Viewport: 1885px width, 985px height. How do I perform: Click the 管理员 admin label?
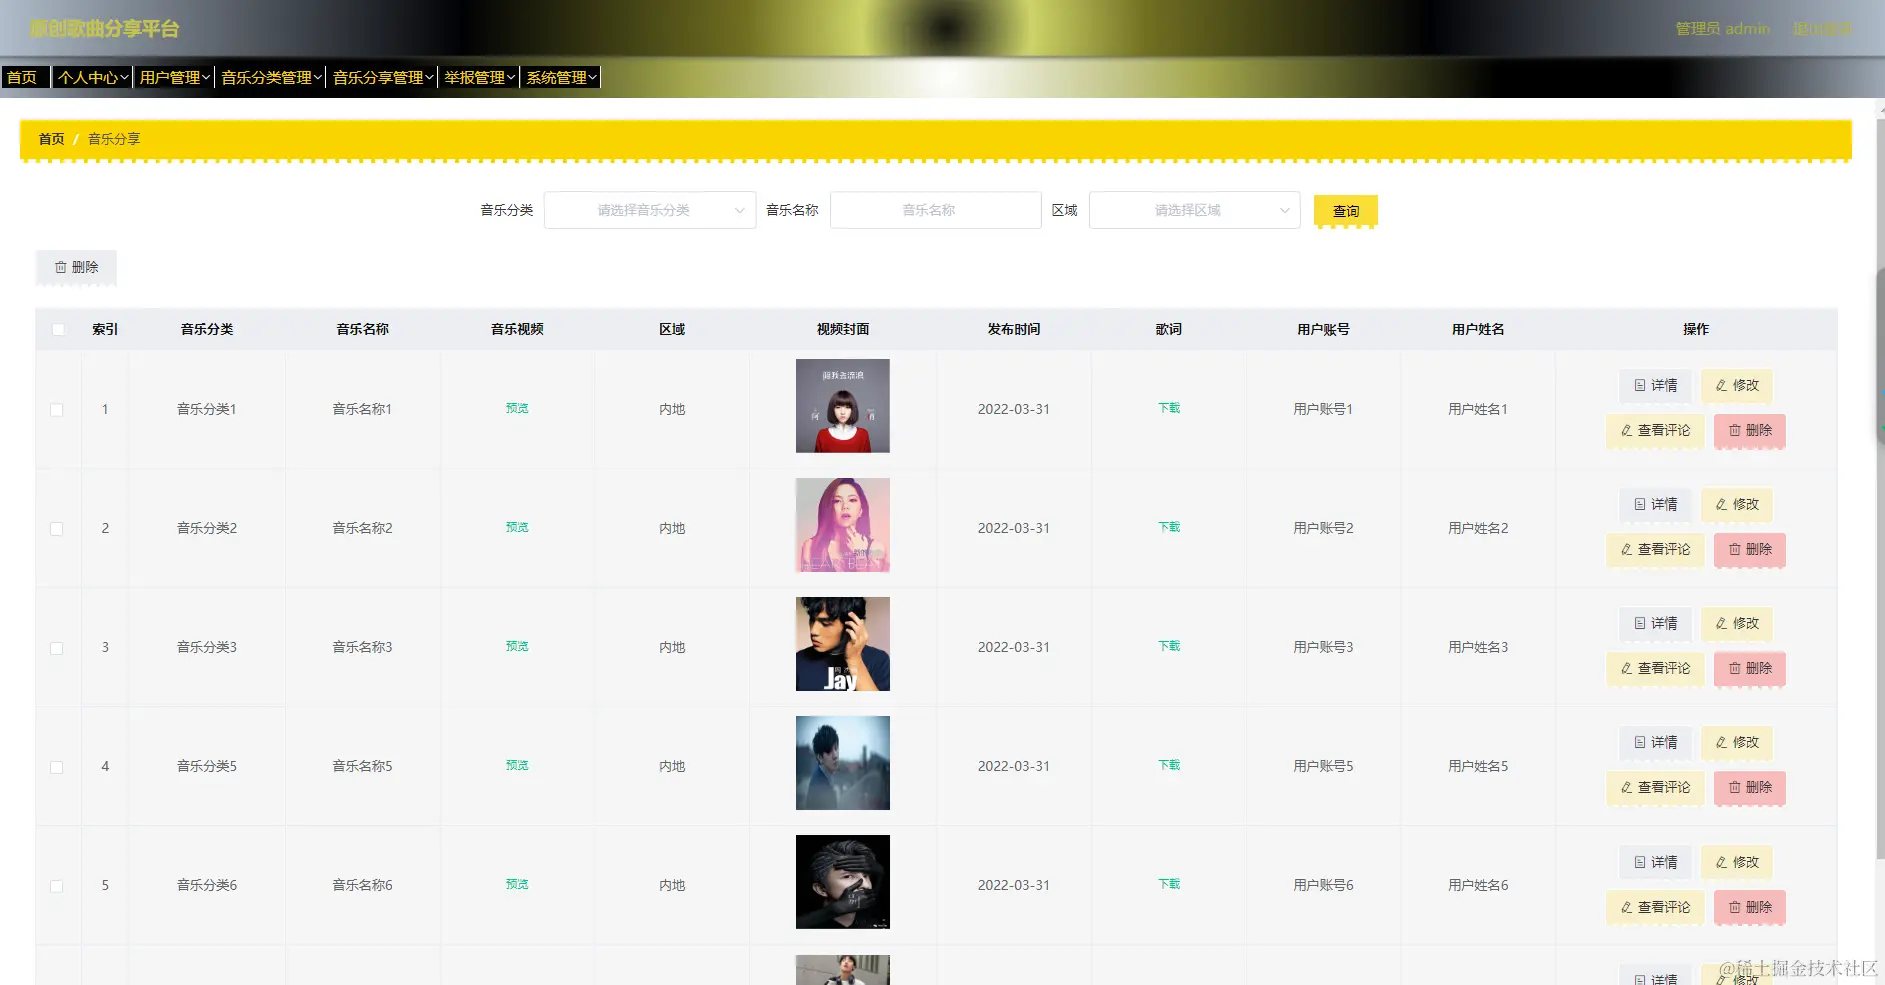click(x=1722, y=29)
